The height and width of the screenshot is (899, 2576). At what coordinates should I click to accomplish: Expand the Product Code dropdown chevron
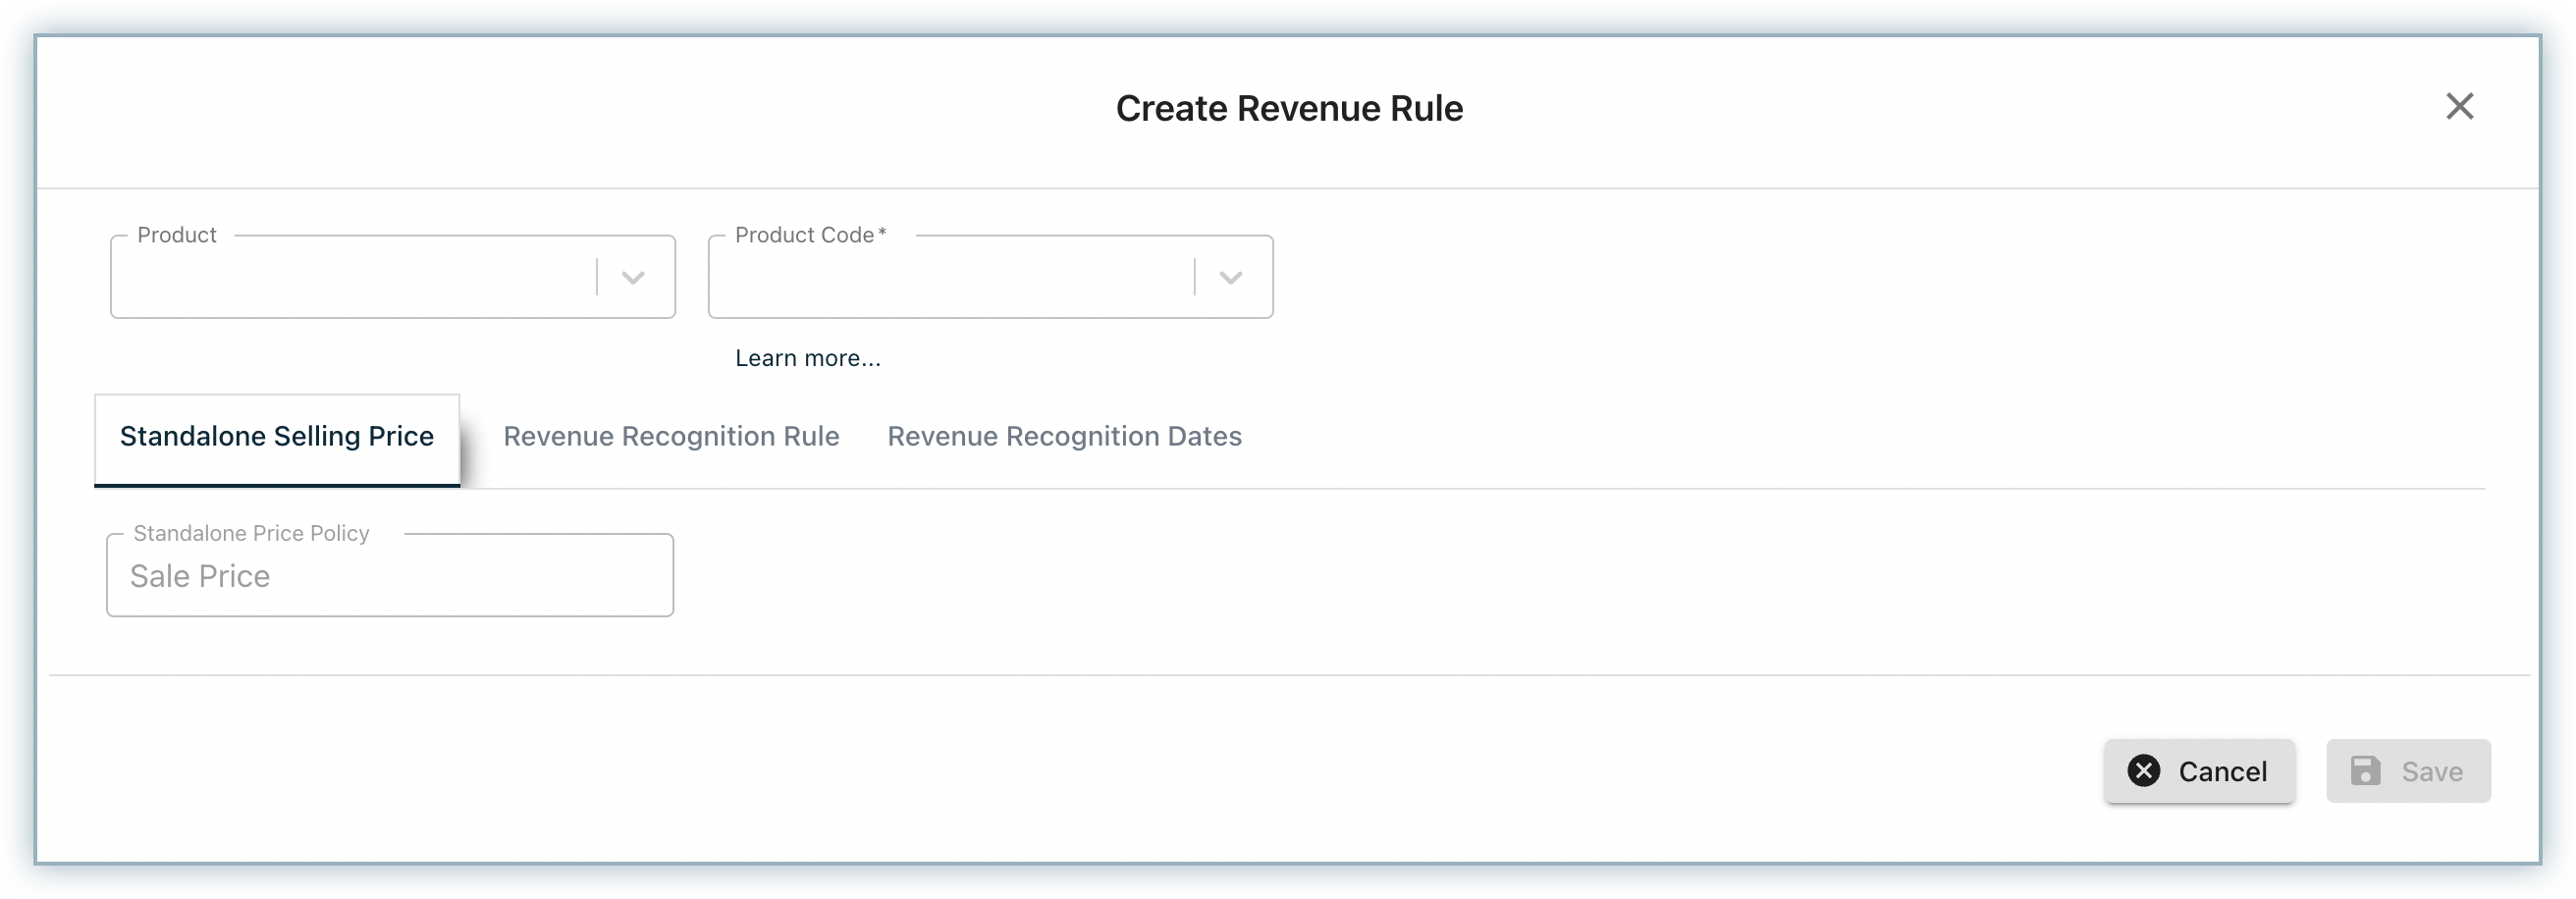point(1230,277)
